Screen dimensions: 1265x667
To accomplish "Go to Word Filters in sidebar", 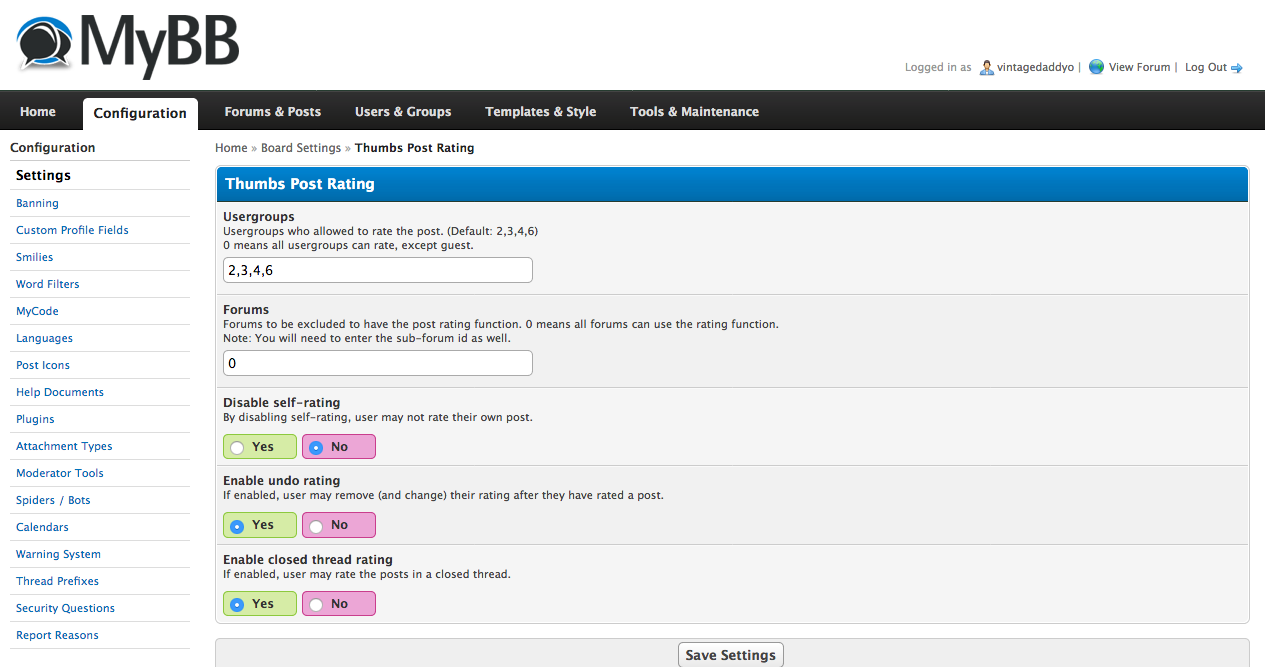I will click(47, 284).
